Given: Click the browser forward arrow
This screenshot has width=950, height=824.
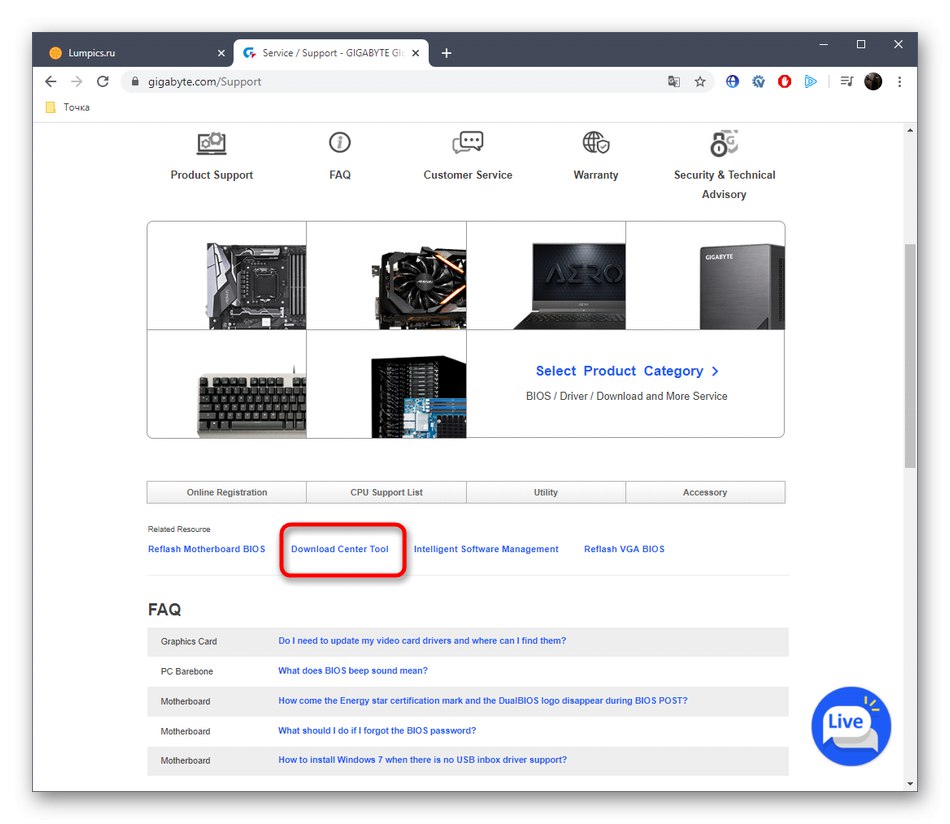Looking at the screenshot, I should tap(76, 81).
